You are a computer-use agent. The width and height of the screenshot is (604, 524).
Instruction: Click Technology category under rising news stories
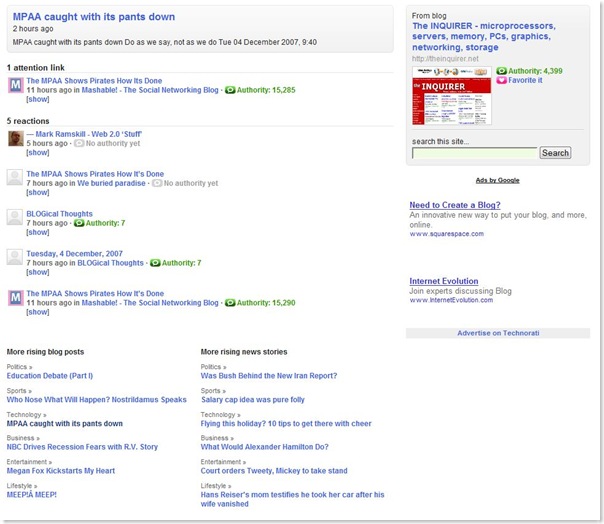(x=220, y=415)
